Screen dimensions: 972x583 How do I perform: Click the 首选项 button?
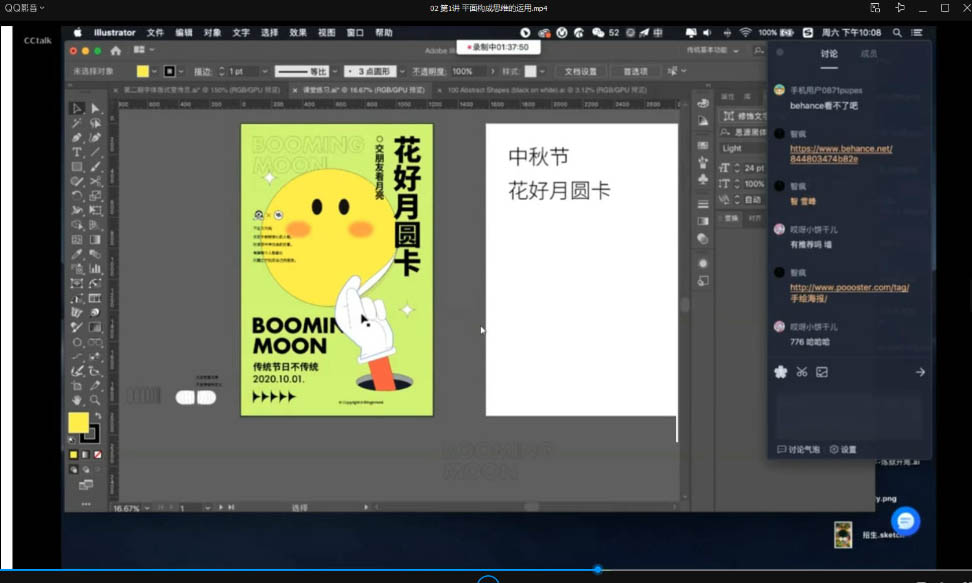635,71
